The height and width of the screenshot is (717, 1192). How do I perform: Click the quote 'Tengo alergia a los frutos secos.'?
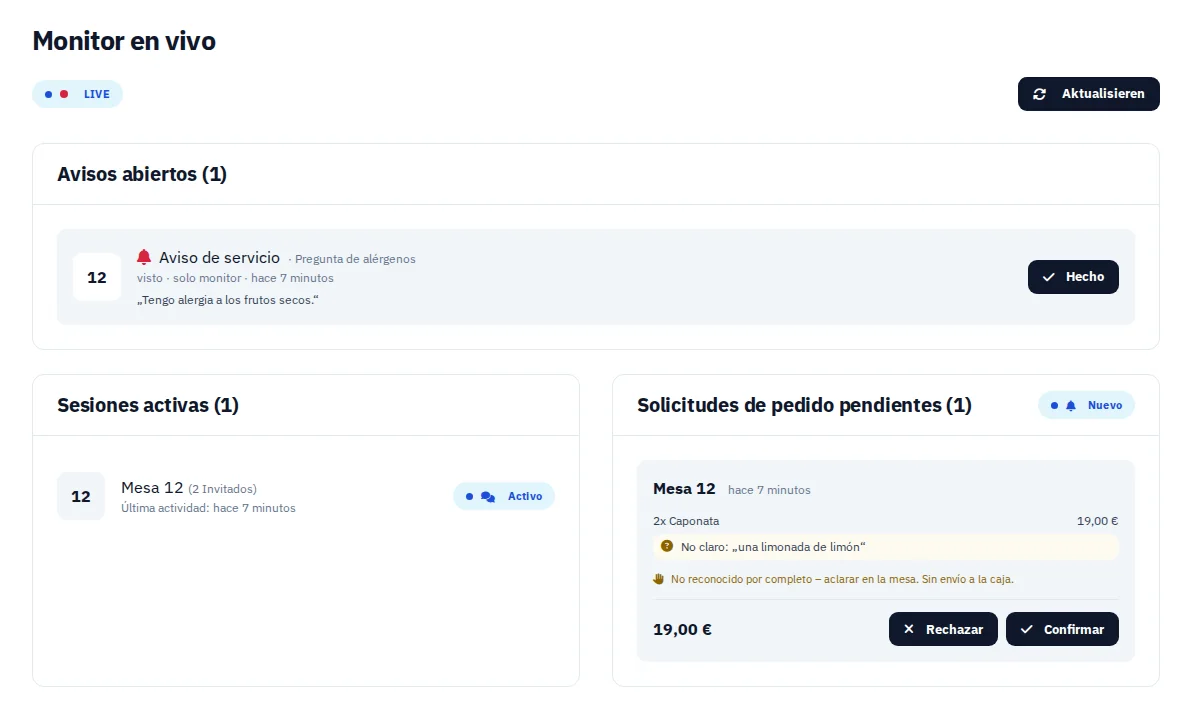(x=227, y=300)
